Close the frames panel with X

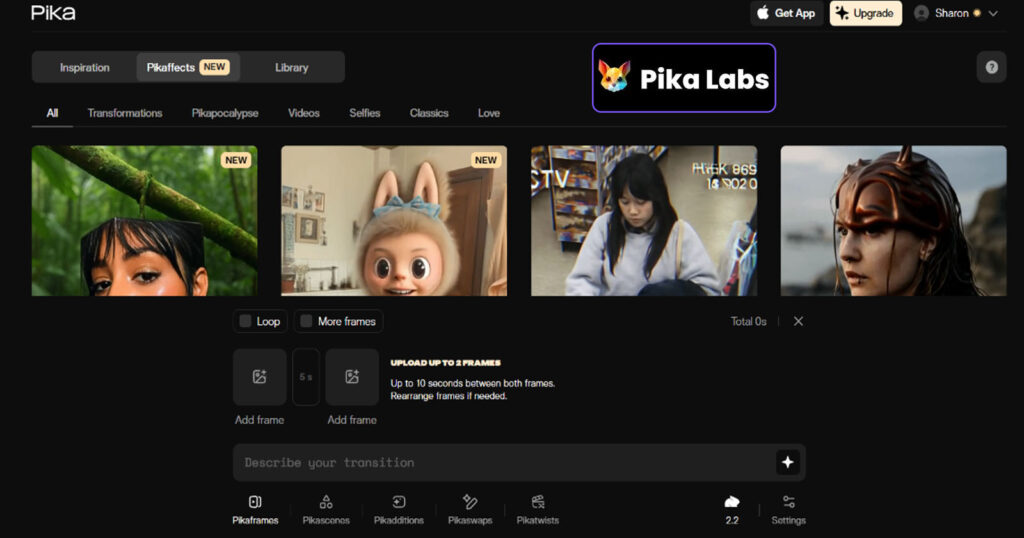(x=798, y=321)
